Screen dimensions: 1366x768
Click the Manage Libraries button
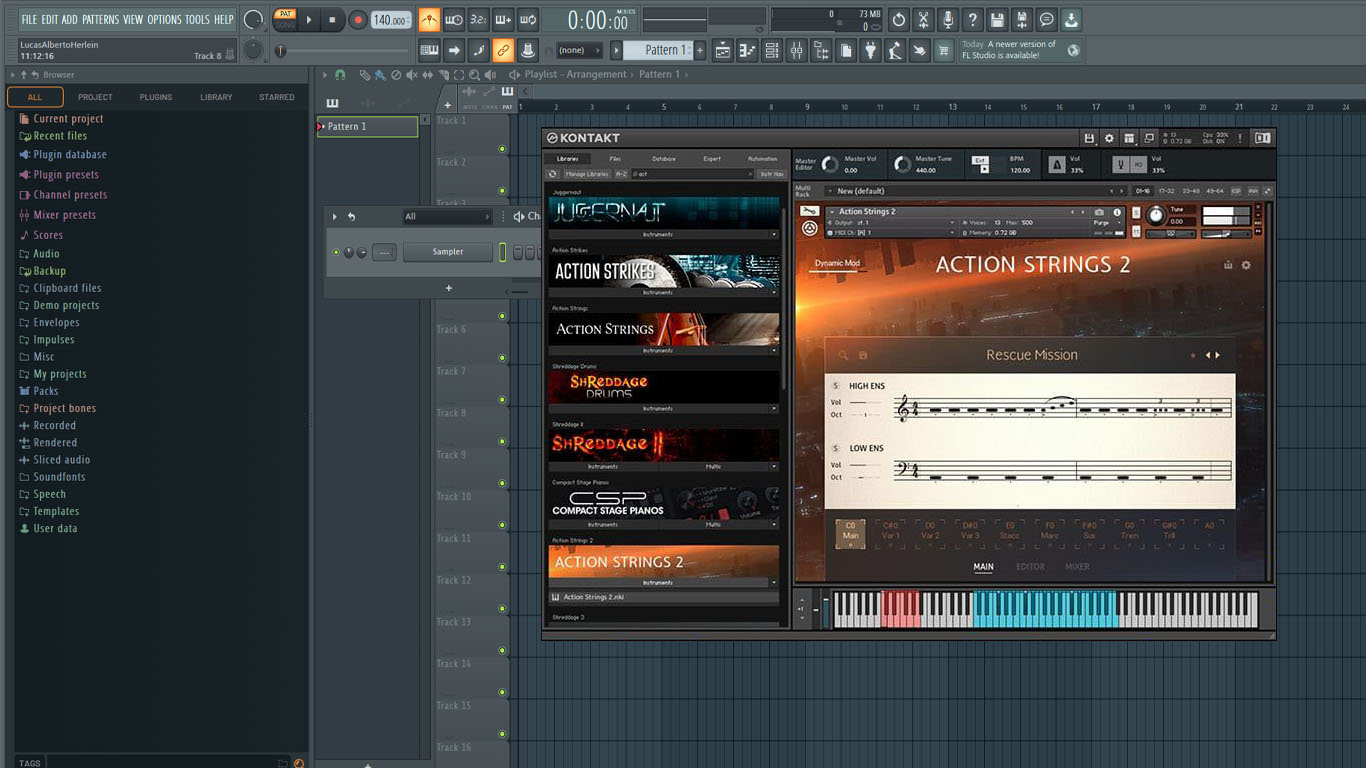point(587,174)
